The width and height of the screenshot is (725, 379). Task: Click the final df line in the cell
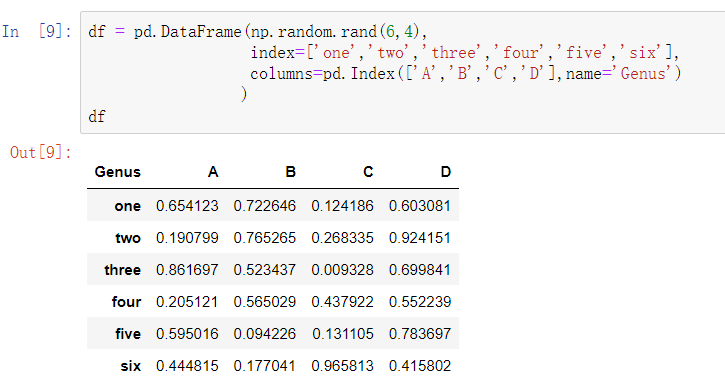point(97,116)
